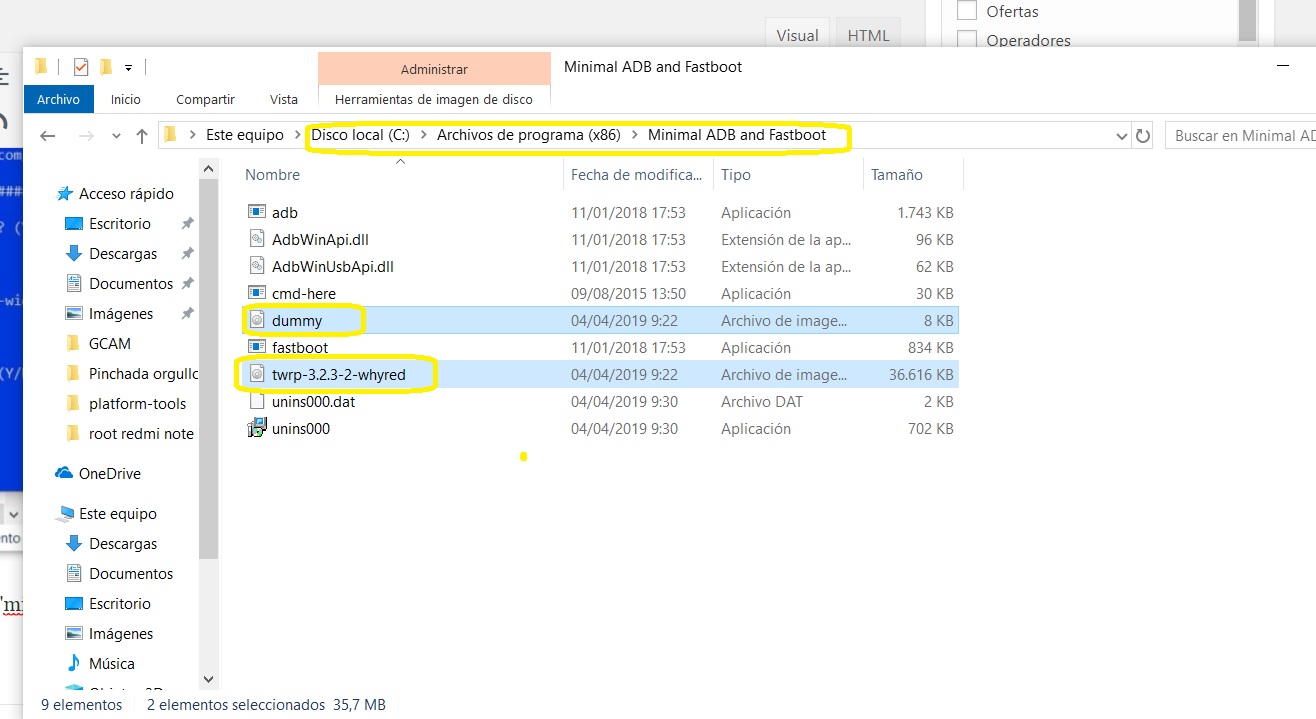1316x719 pixels.
Task: Sort files by the Tamaño column
Action: (x=897, y=175)
